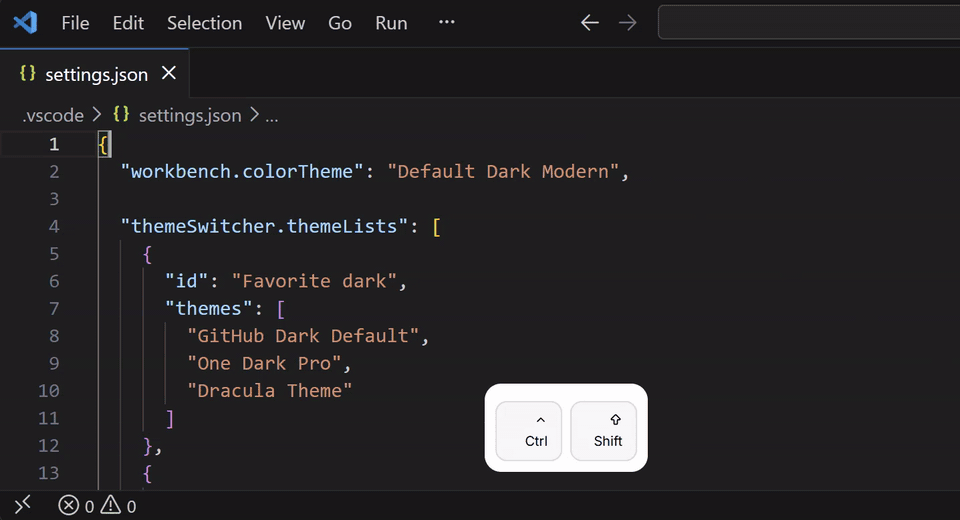Click the opening brace on line 5
The width and height of the screenshot is (960, 520).
[148, 254]
